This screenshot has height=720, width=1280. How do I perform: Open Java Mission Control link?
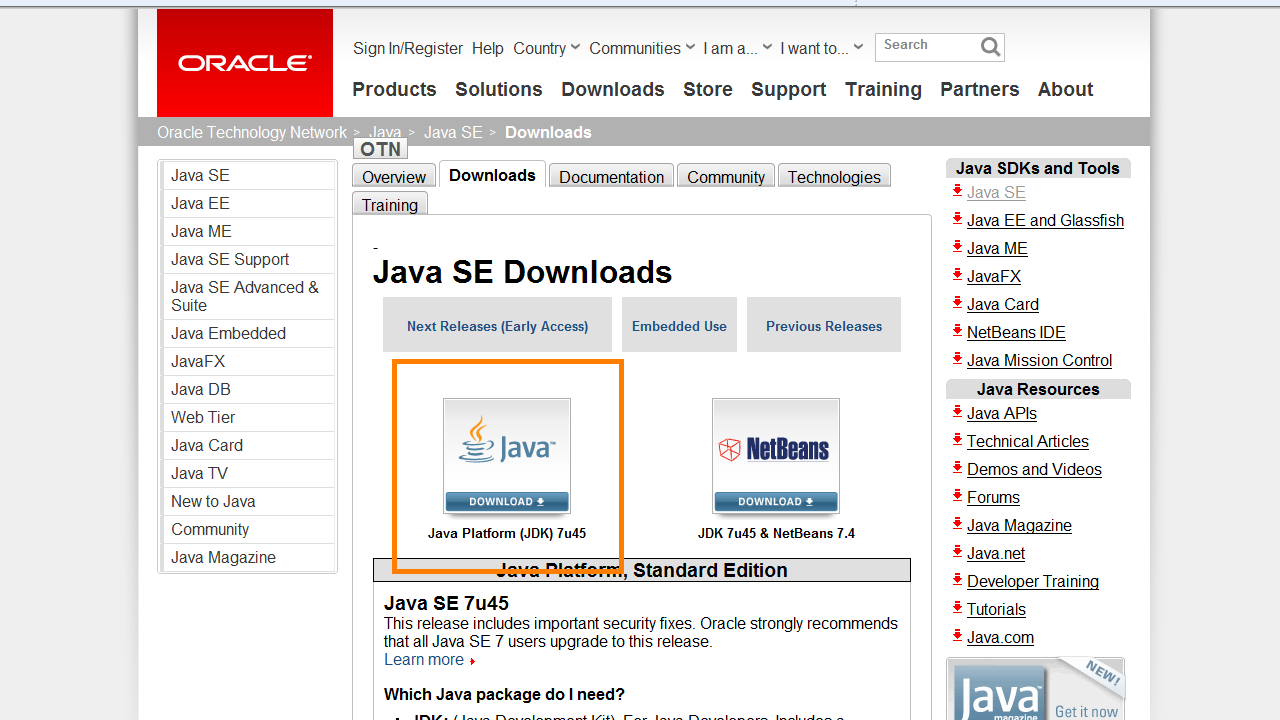click(1039, 360)
